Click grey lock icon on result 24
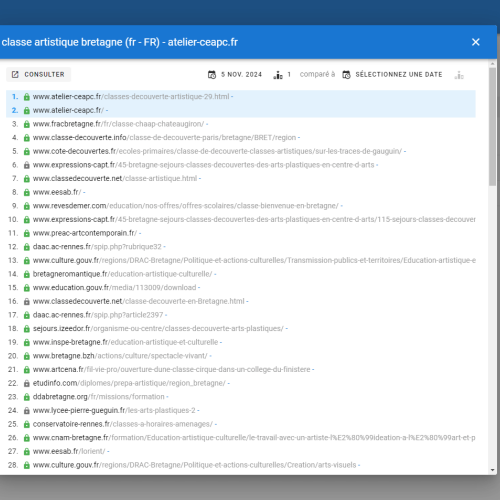This screenshot has width=500, height=500. click(27, 411)
